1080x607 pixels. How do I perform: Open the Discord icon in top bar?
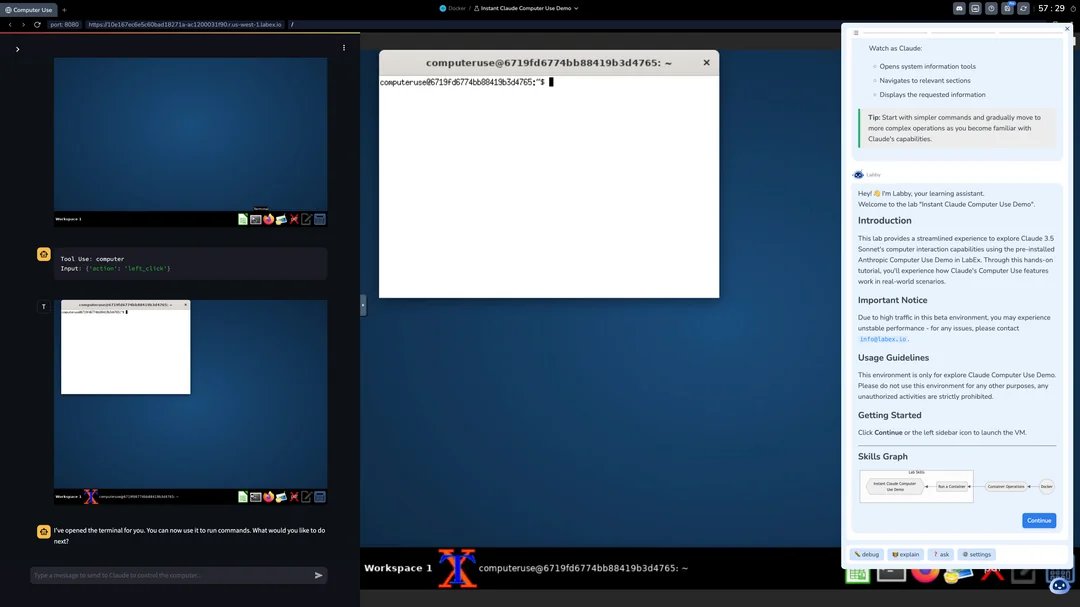[959, 8]
